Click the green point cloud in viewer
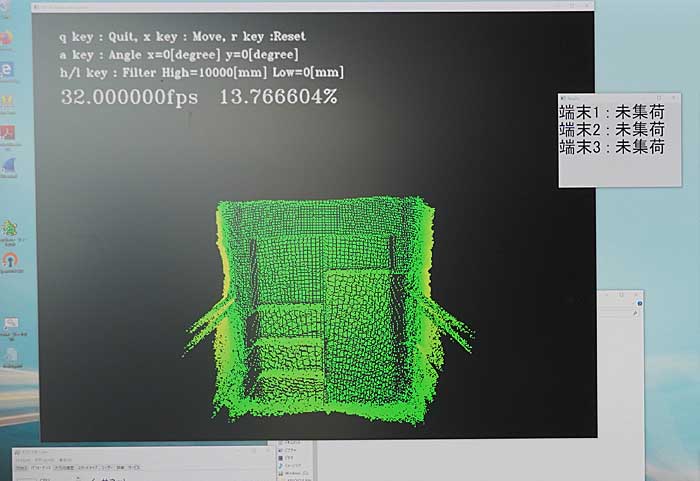 point(329,309)
